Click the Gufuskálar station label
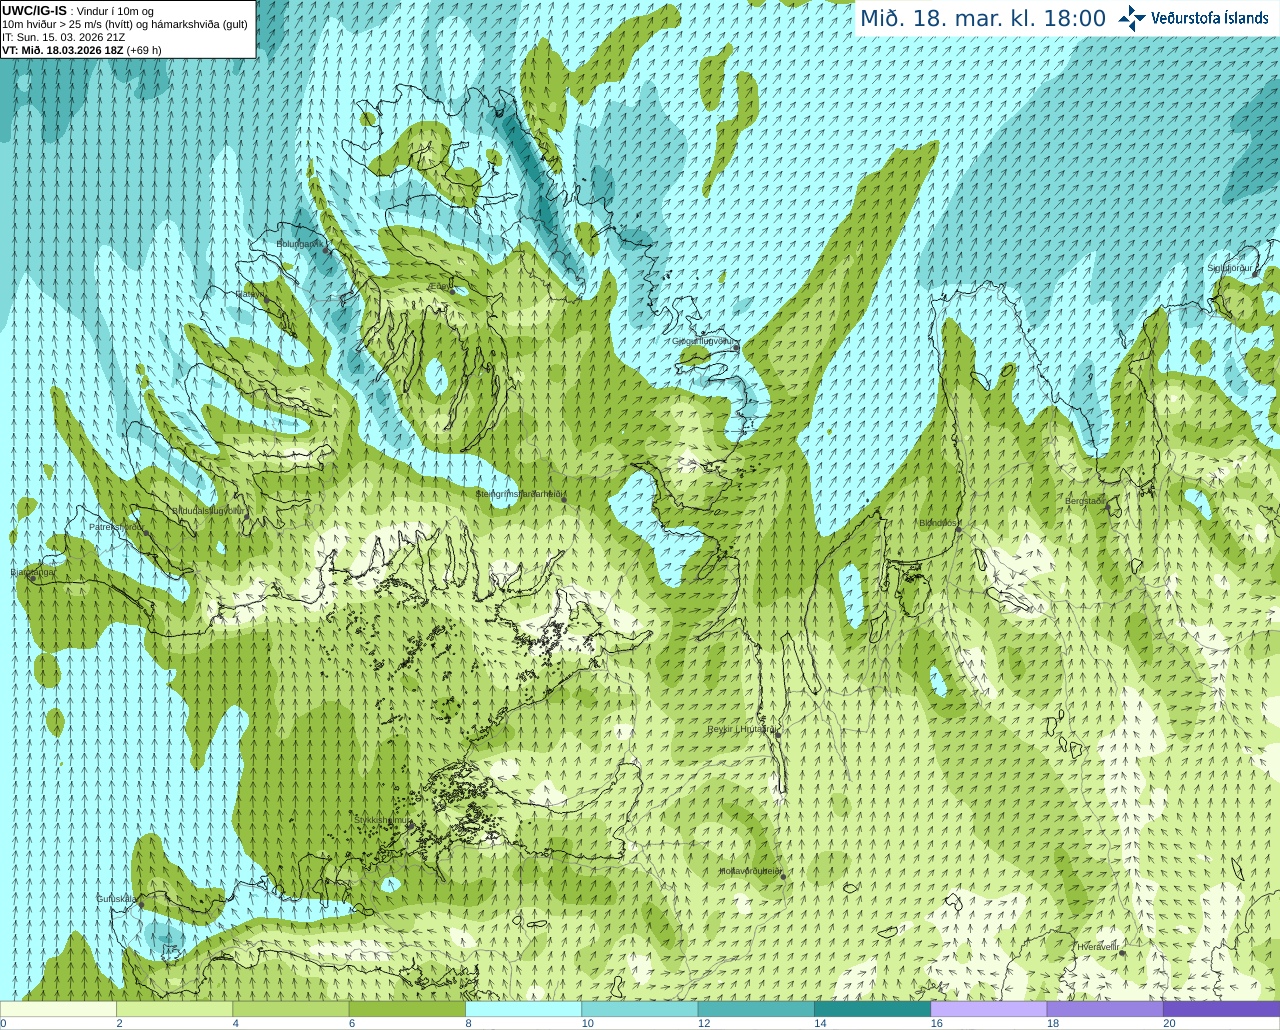The height and width of the screenshot is (1030, 1280). [x=116, y=898]
